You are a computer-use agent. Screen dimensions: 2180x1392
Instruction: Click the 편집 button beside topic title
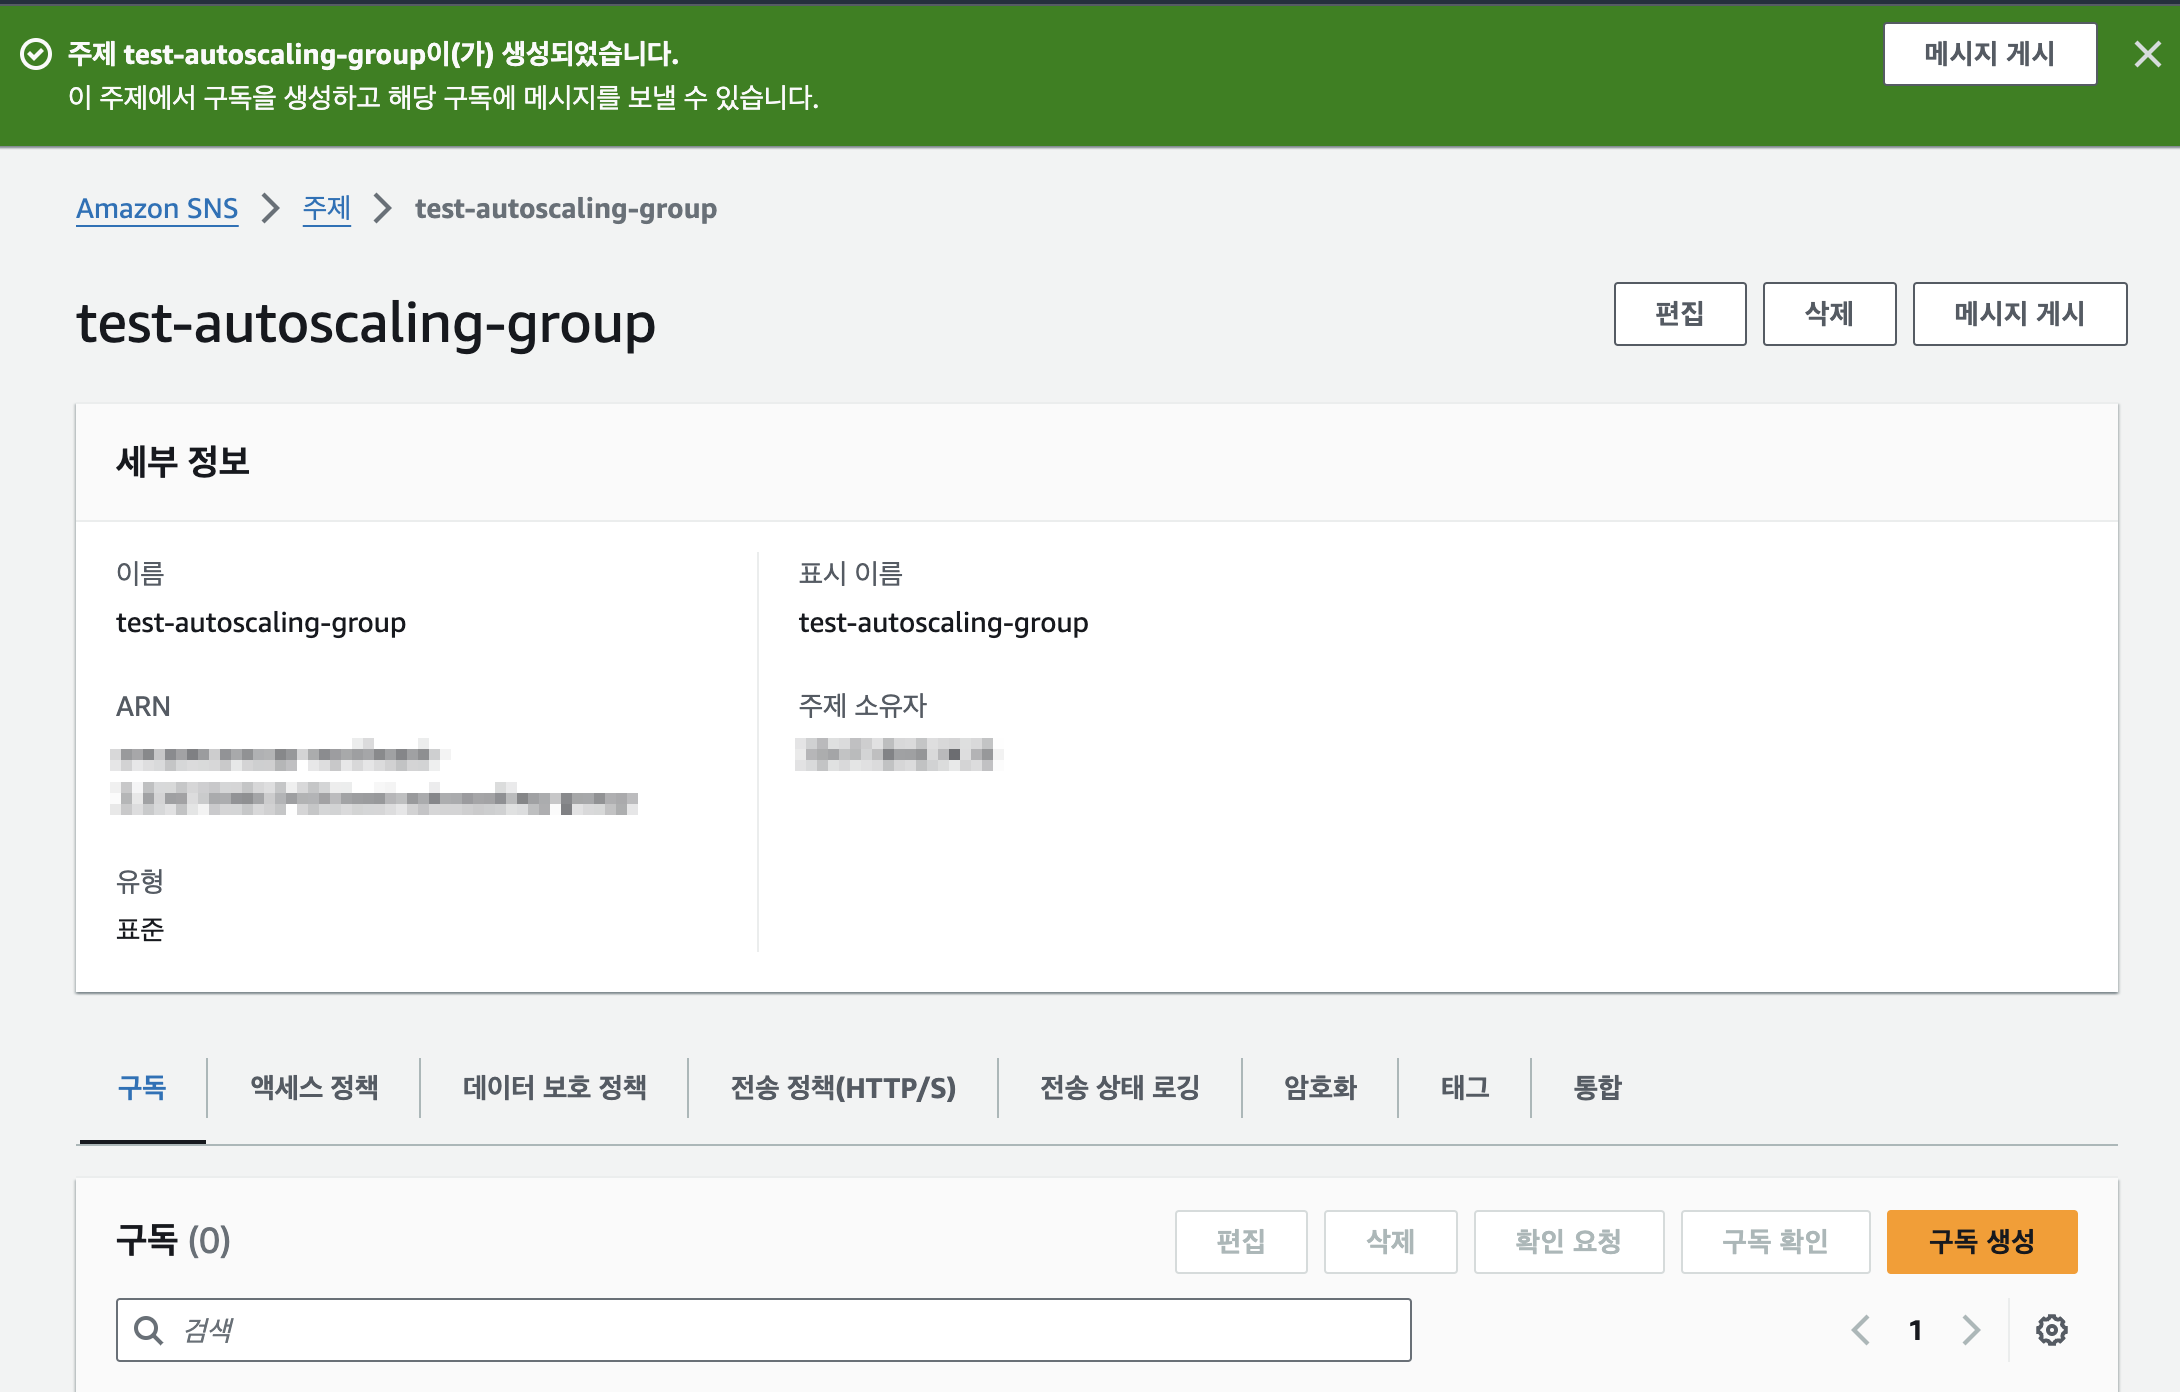[x=1679, y=314]
